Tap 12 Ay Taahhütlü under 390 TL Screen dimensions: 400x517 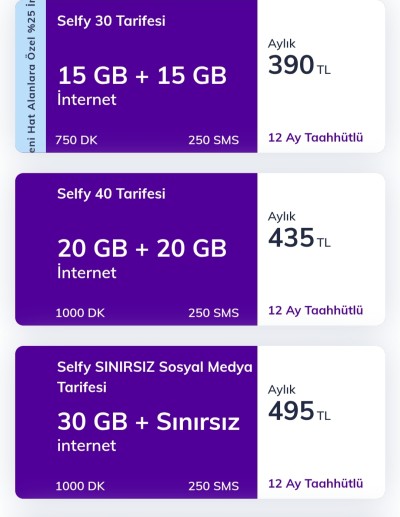click(x=315, y=138)
